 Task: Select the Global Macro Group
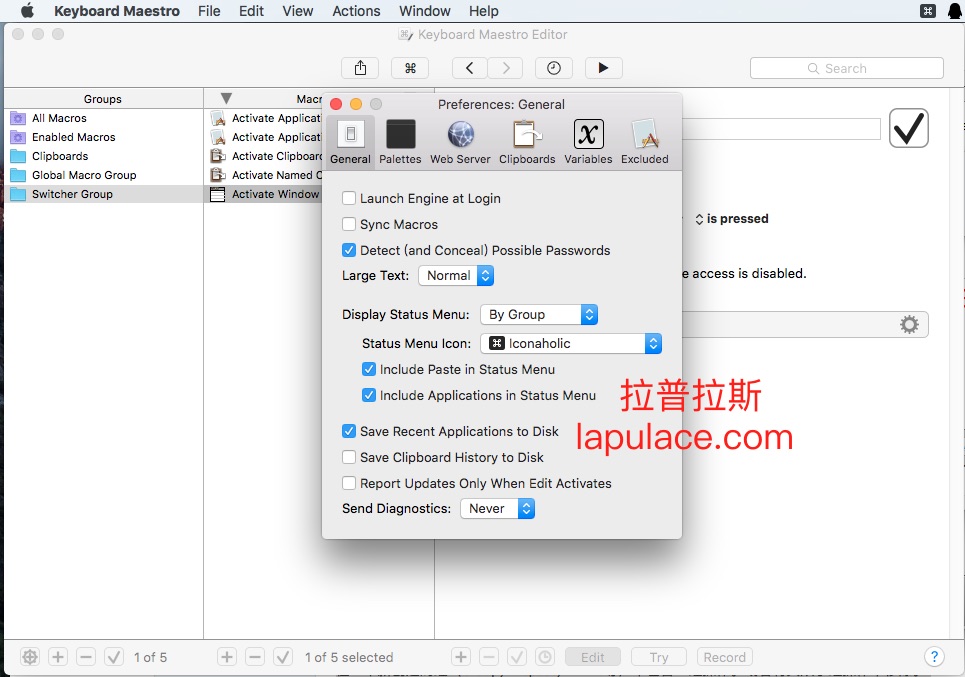coord(84,175)
